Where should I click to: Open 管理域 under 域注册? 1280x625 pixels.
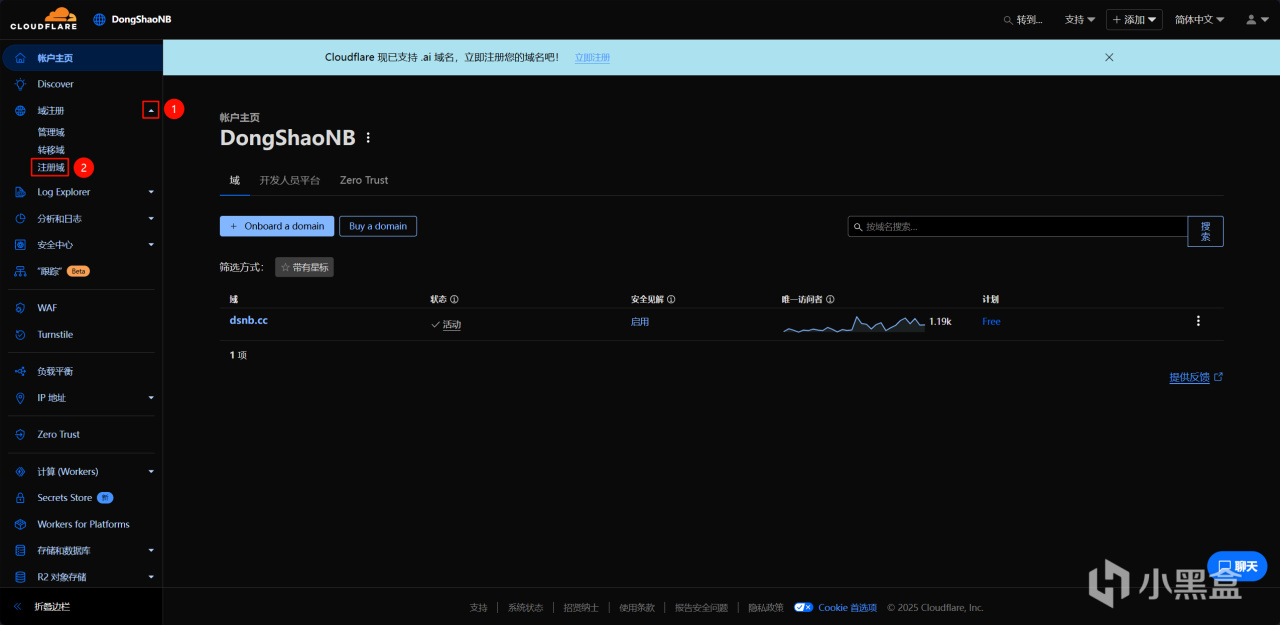(51, 132)
